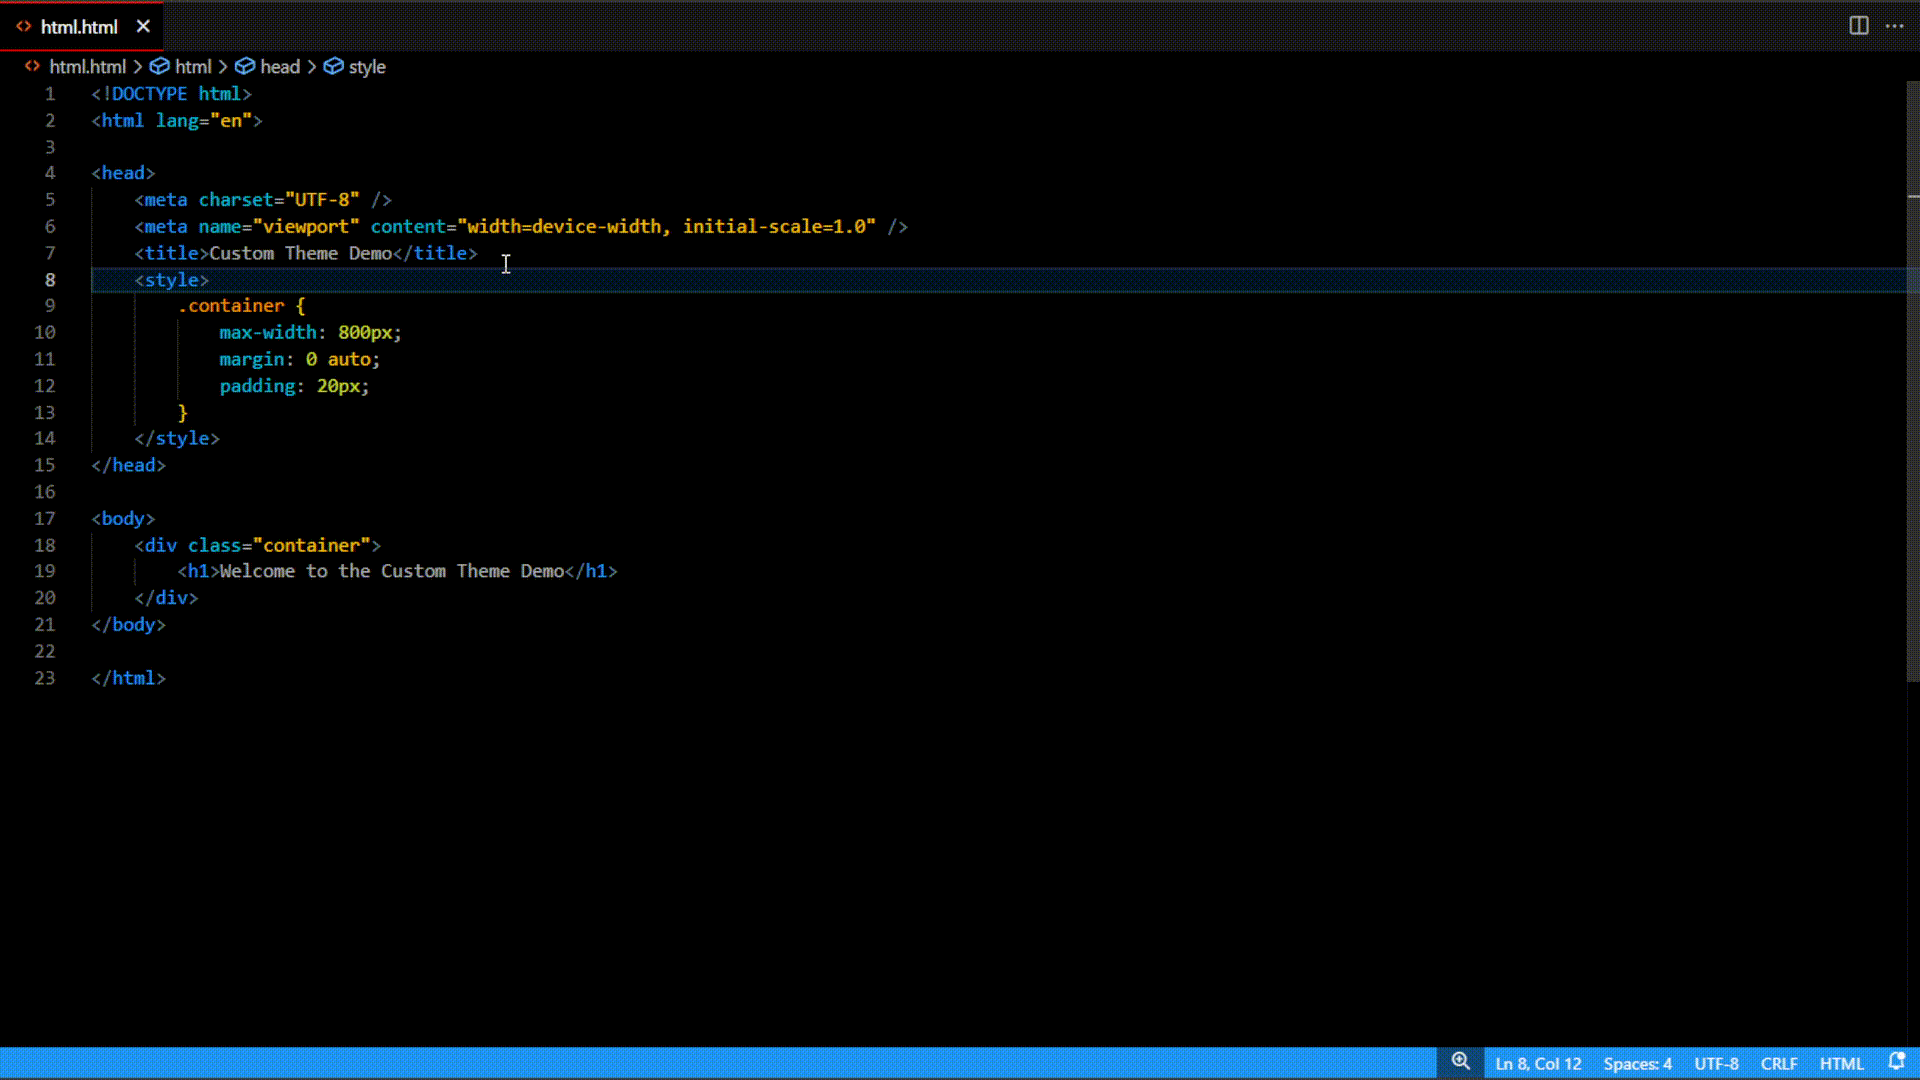Click the HTML language mode selector
The image size is (1920, 1080).
click(x=1841, y=1064)
